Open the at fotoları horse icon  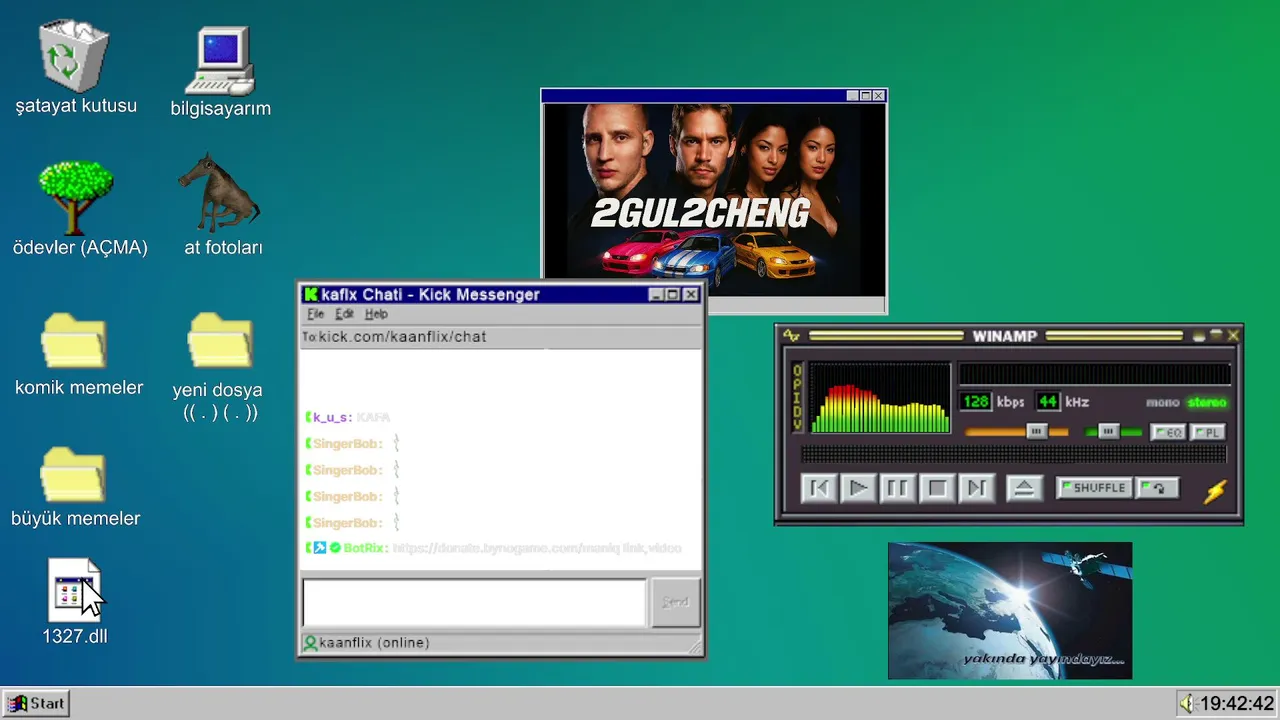(219, 192)
